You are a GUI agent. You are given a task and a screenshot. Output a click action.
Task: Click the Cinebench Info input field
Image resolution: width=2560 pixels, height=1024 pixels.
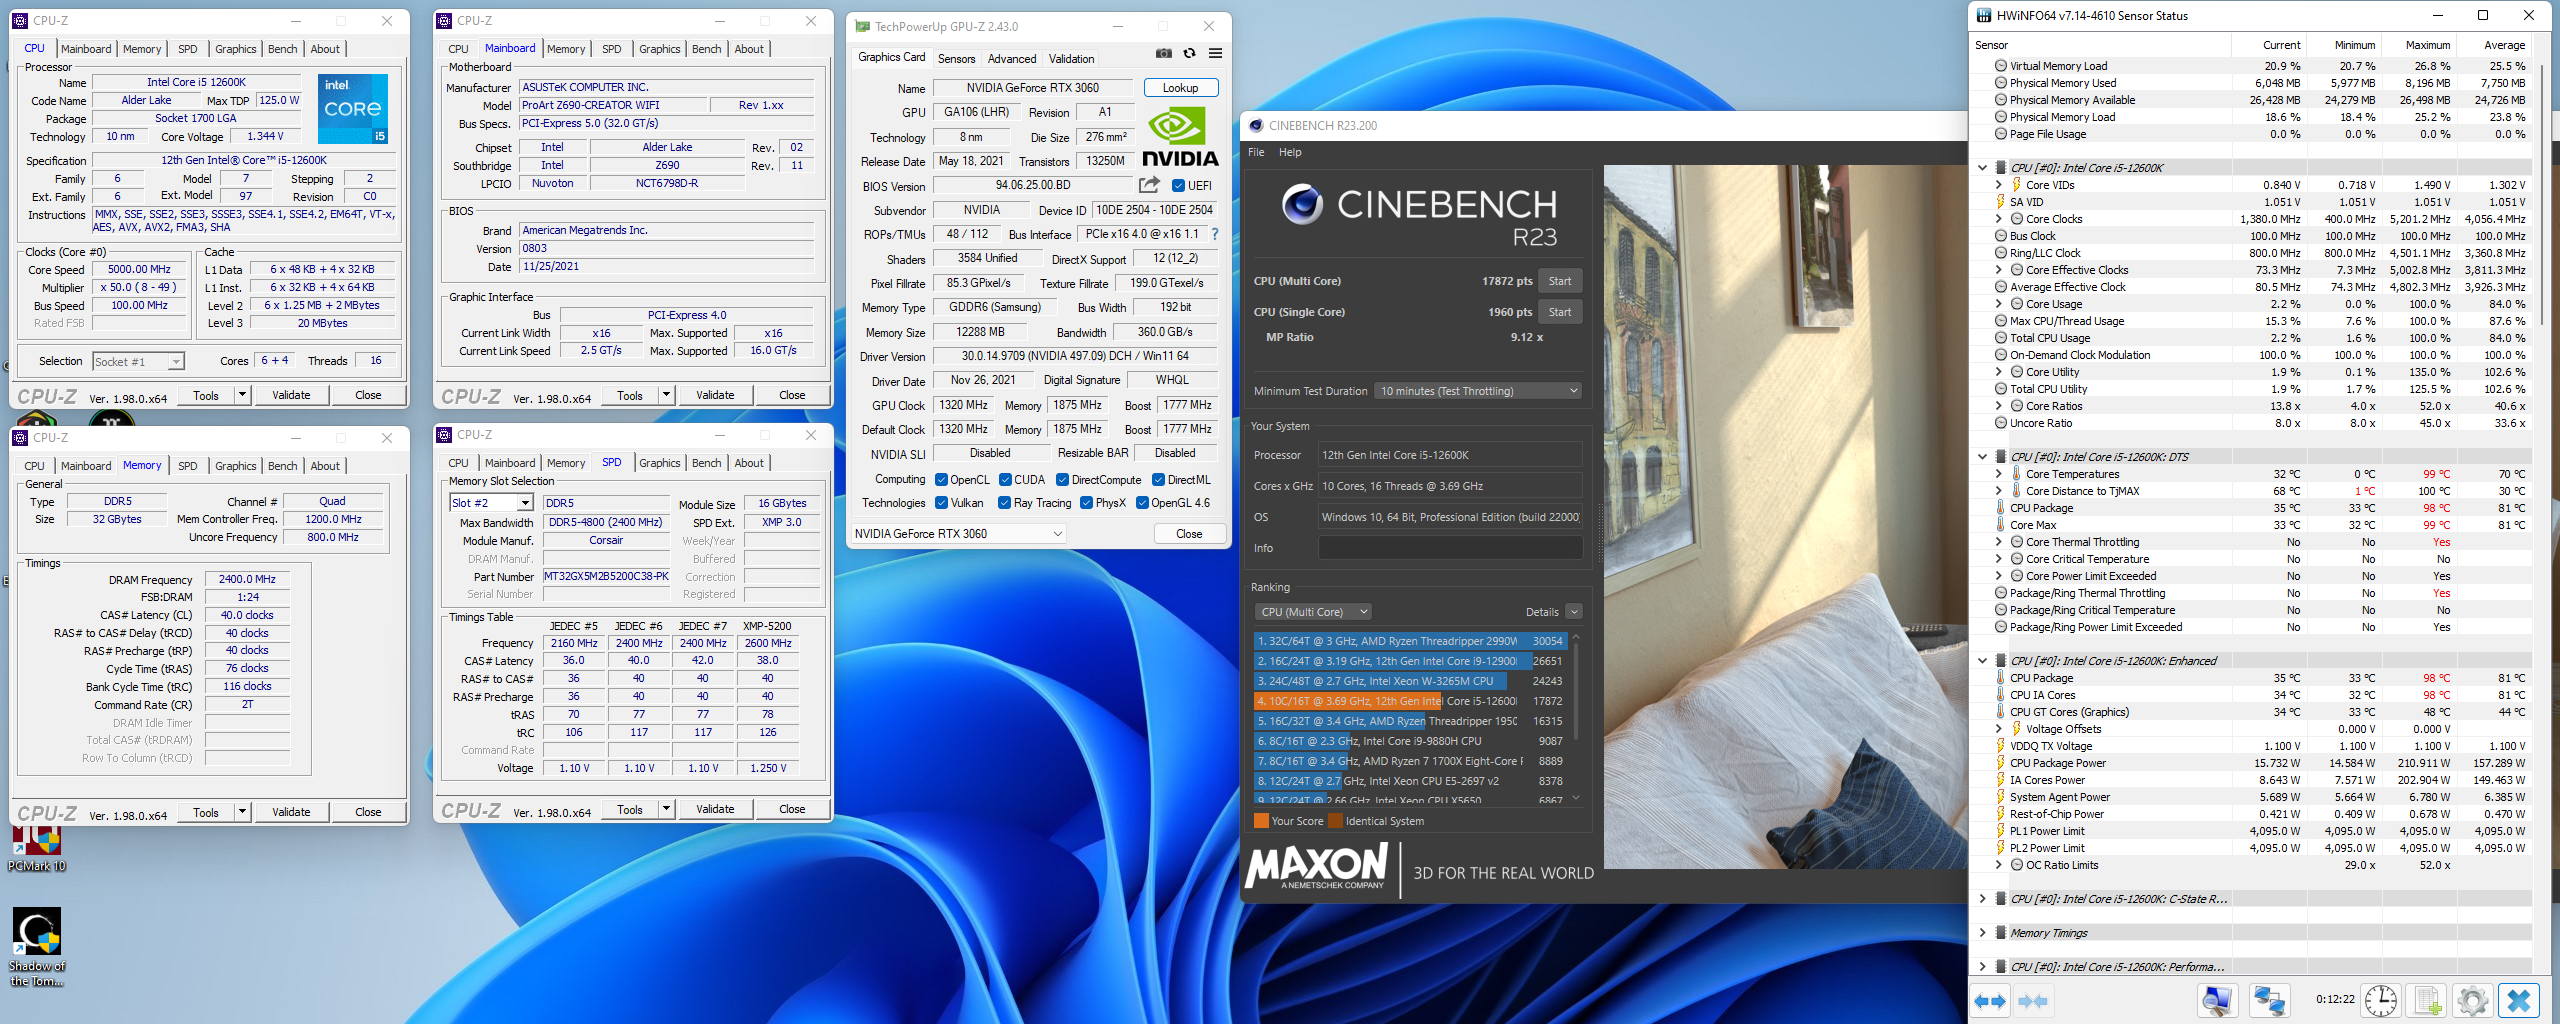1450,548
